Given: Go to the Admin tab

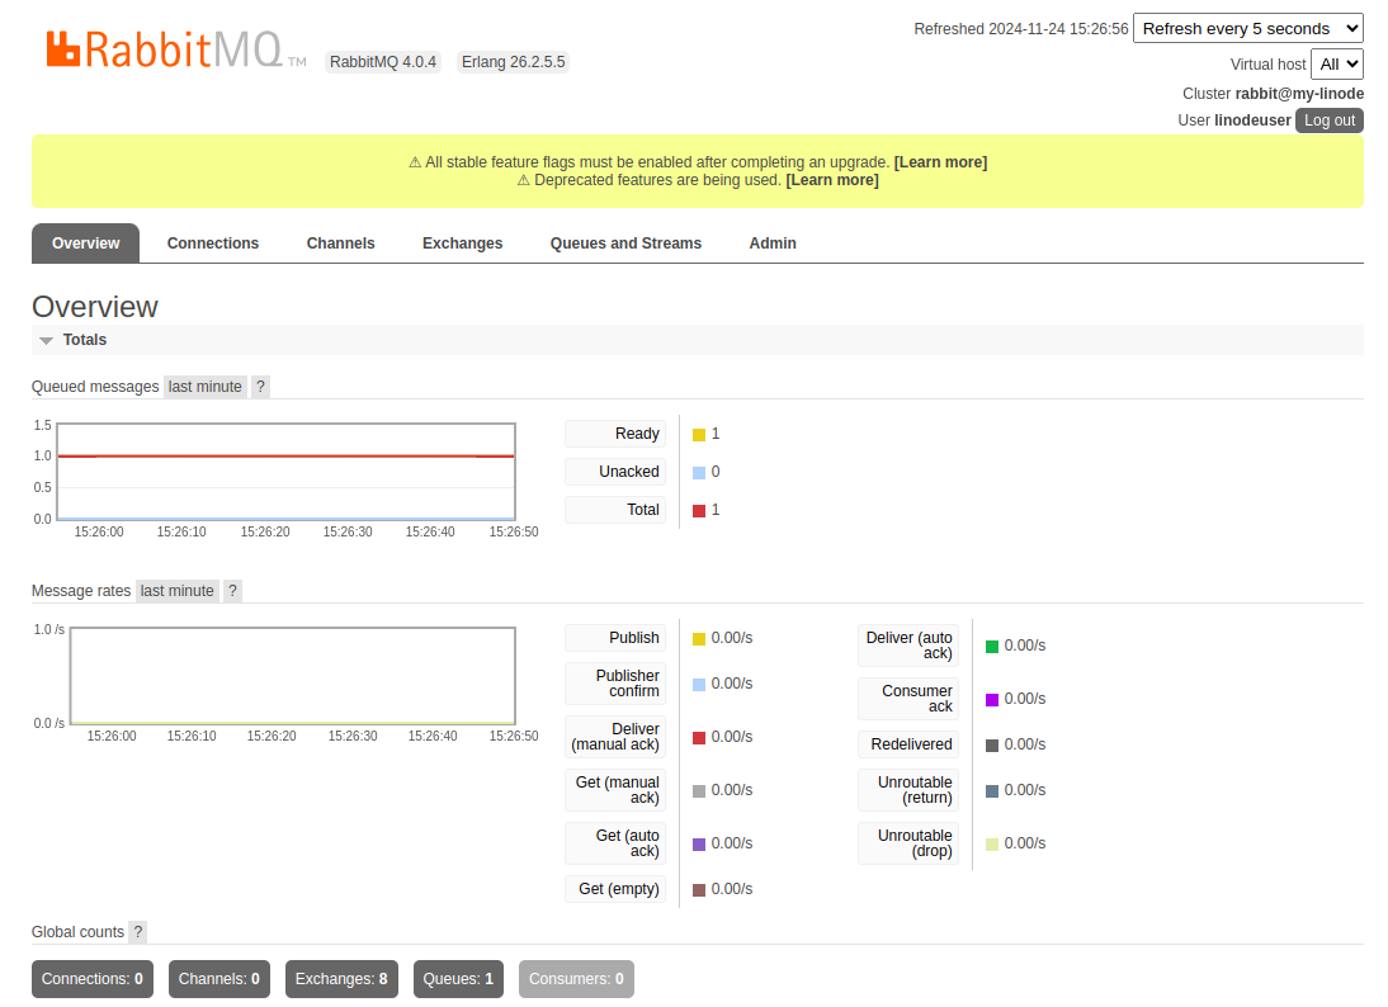Looking at the screenshot, I should 772,243.
